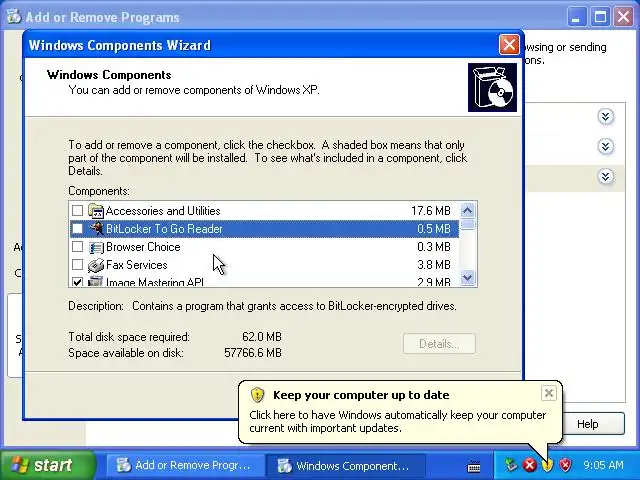Click the components list scrollbar thumb
This screenshot has height=480, width=640.
[467, 225]
